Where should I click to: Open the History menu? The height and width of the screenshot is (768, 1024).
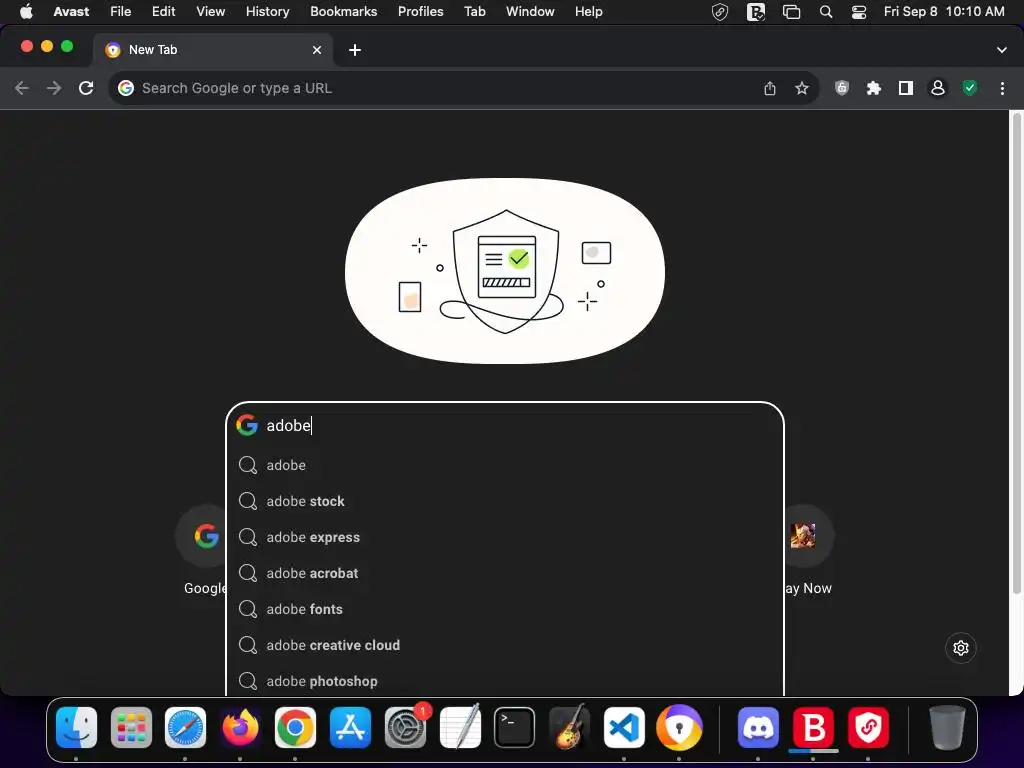click(267, 12)
